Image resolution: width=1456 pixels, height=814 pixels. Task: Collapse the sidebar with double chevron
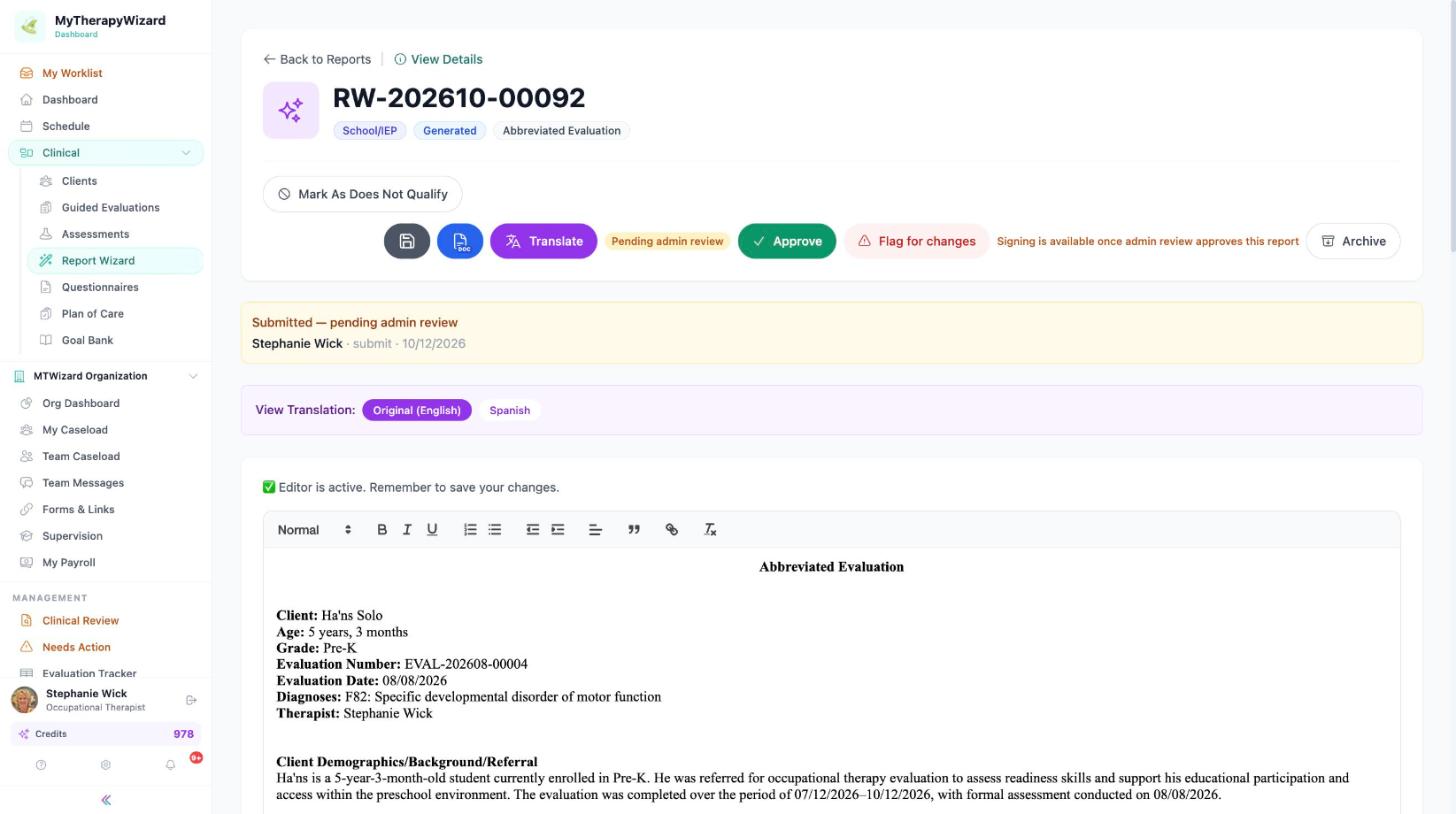tap(106, 800)
